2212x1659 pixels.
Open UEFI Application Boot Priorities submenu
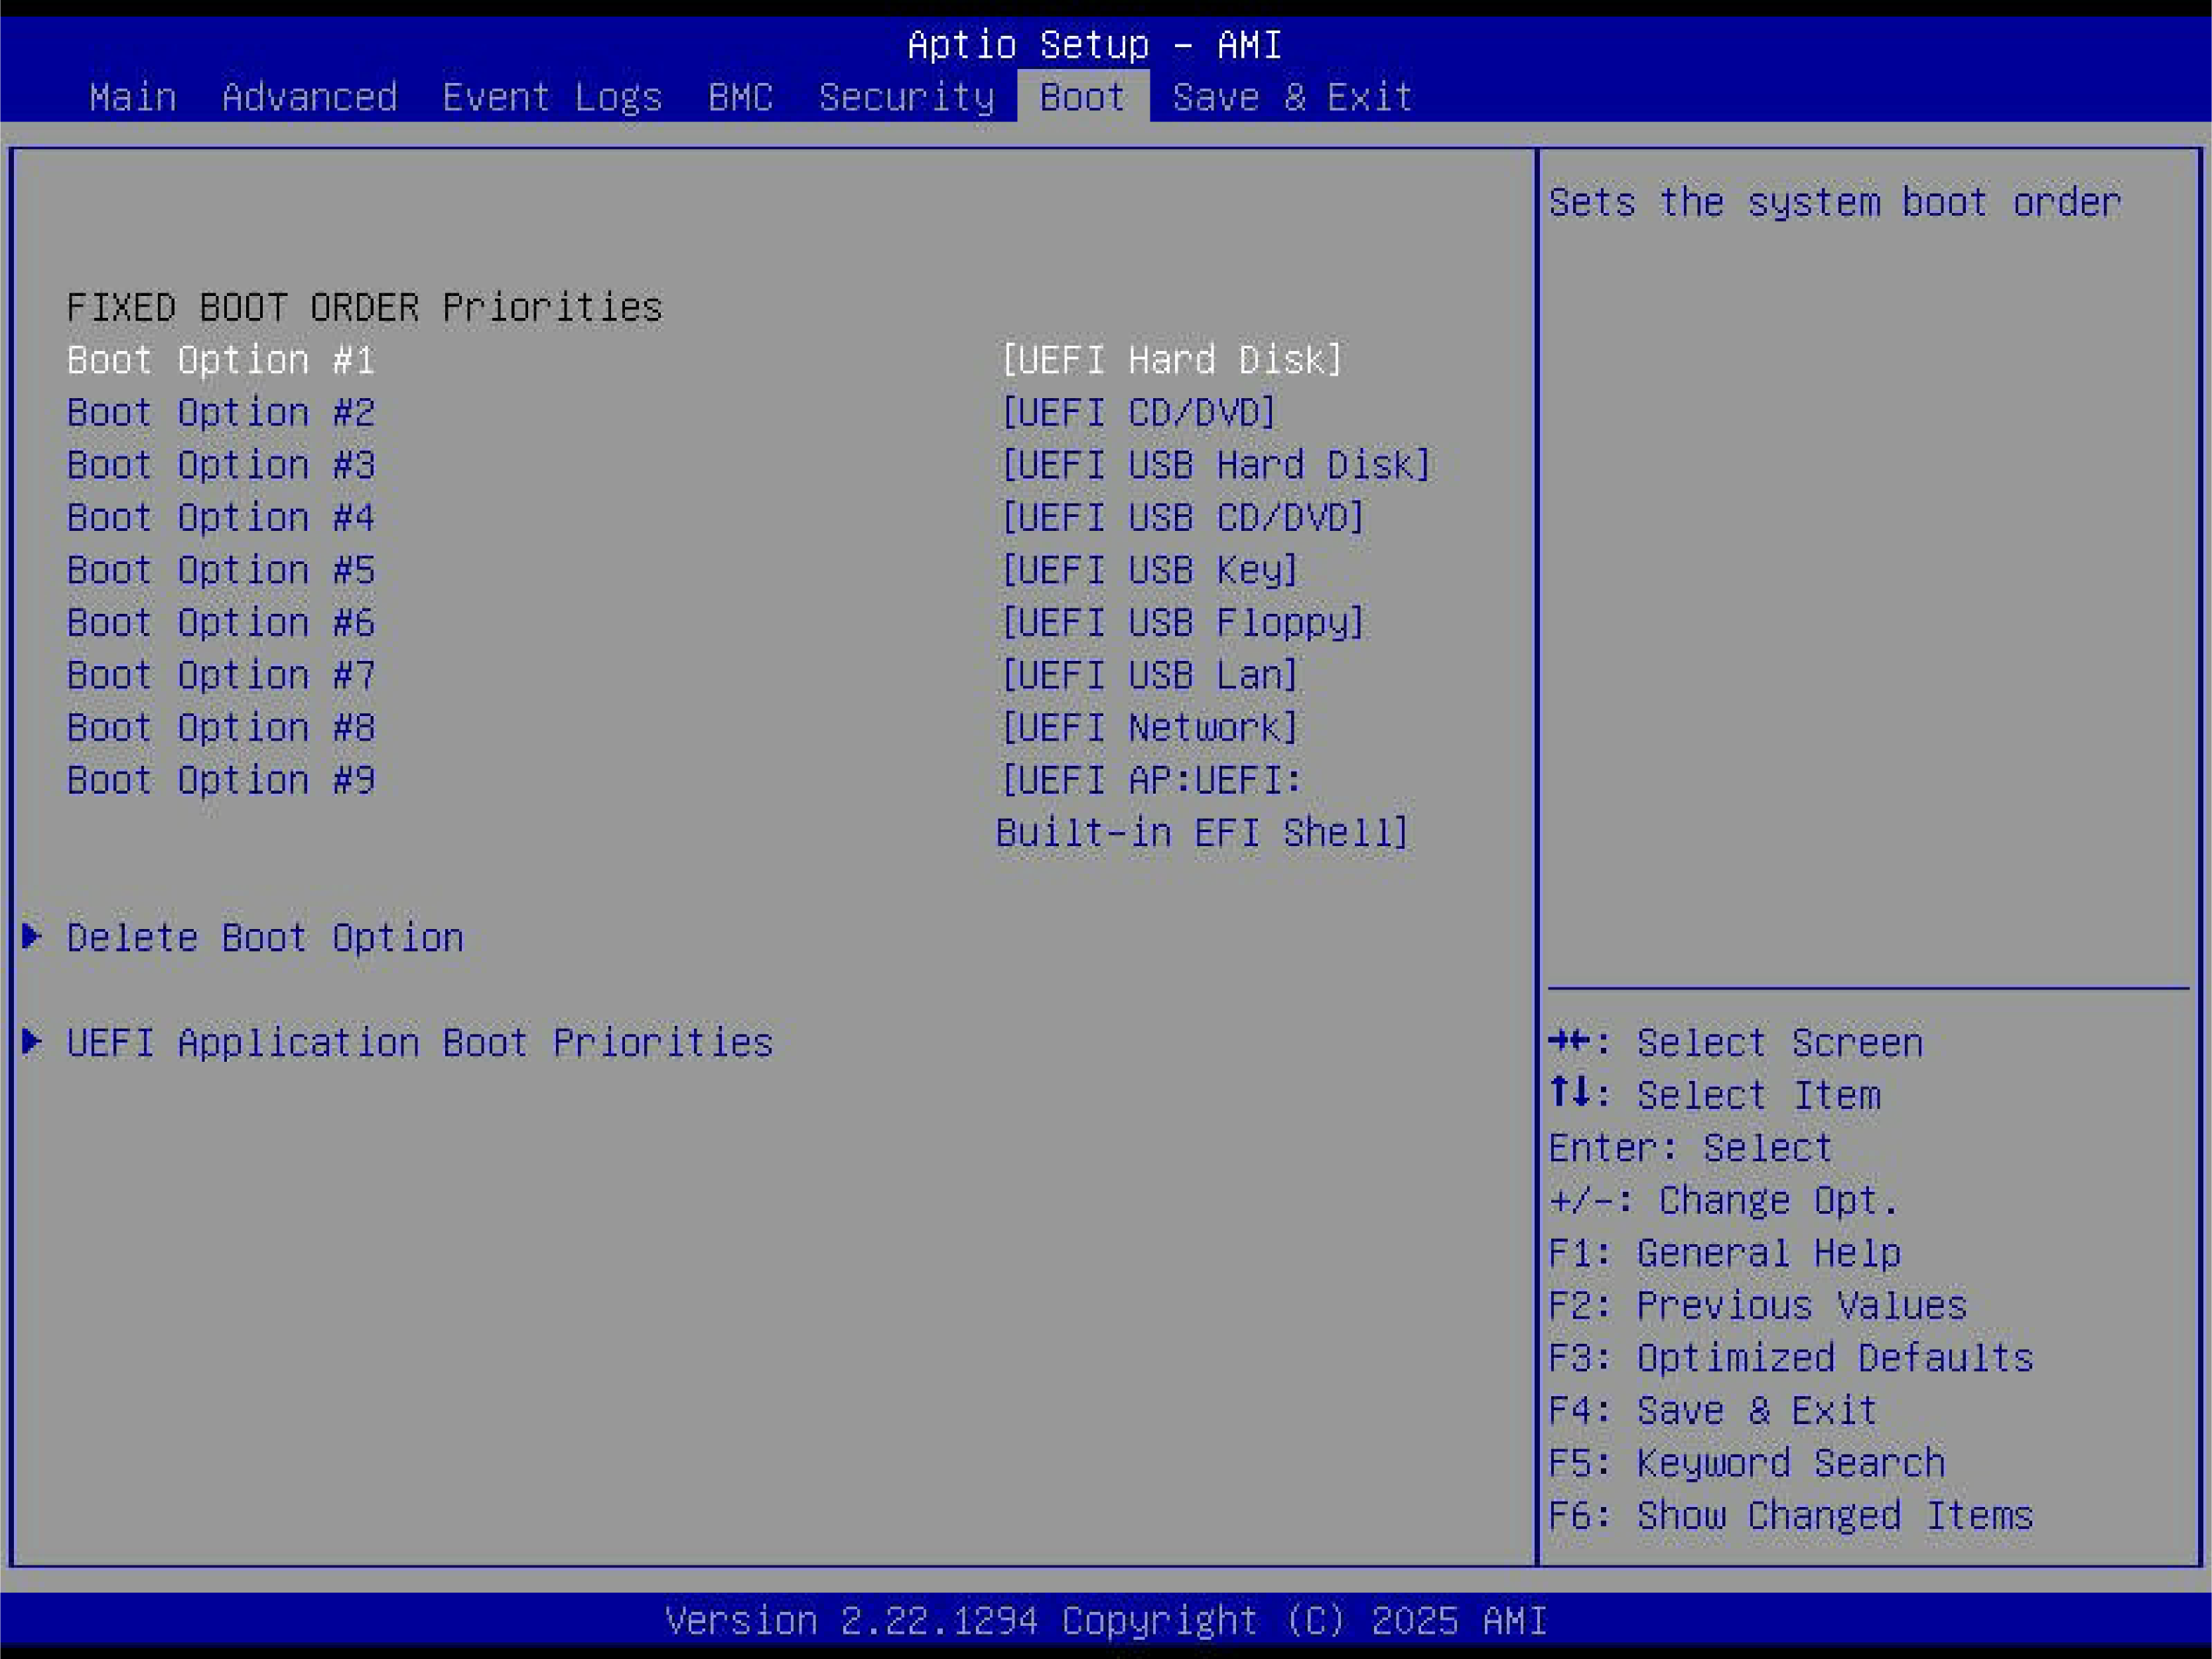(x=420, y=1043)
